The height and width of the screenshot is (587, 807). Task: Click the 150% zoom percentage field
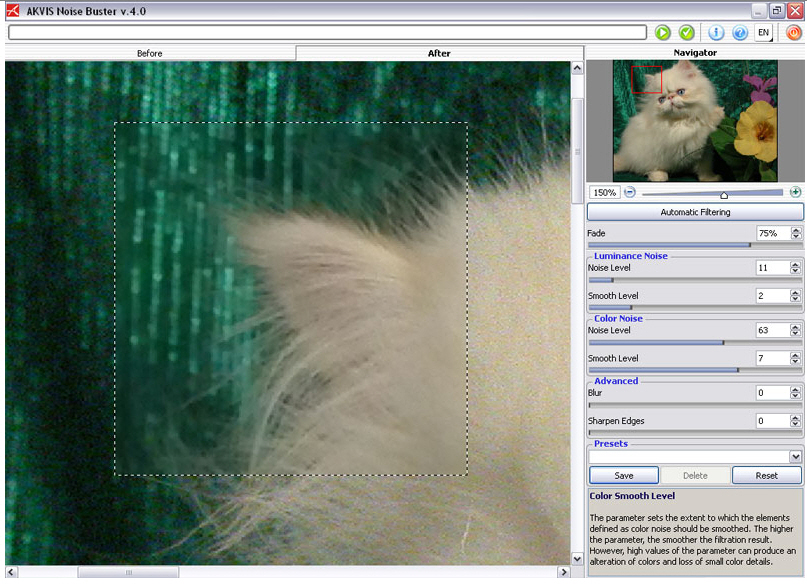[x=604, y=192]
